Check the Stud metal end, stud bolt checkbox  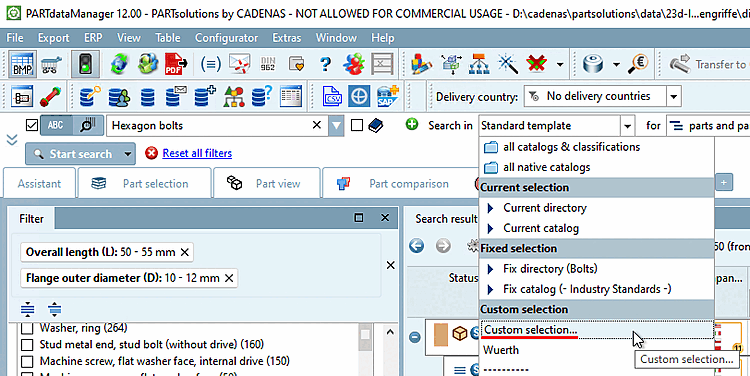27,345
